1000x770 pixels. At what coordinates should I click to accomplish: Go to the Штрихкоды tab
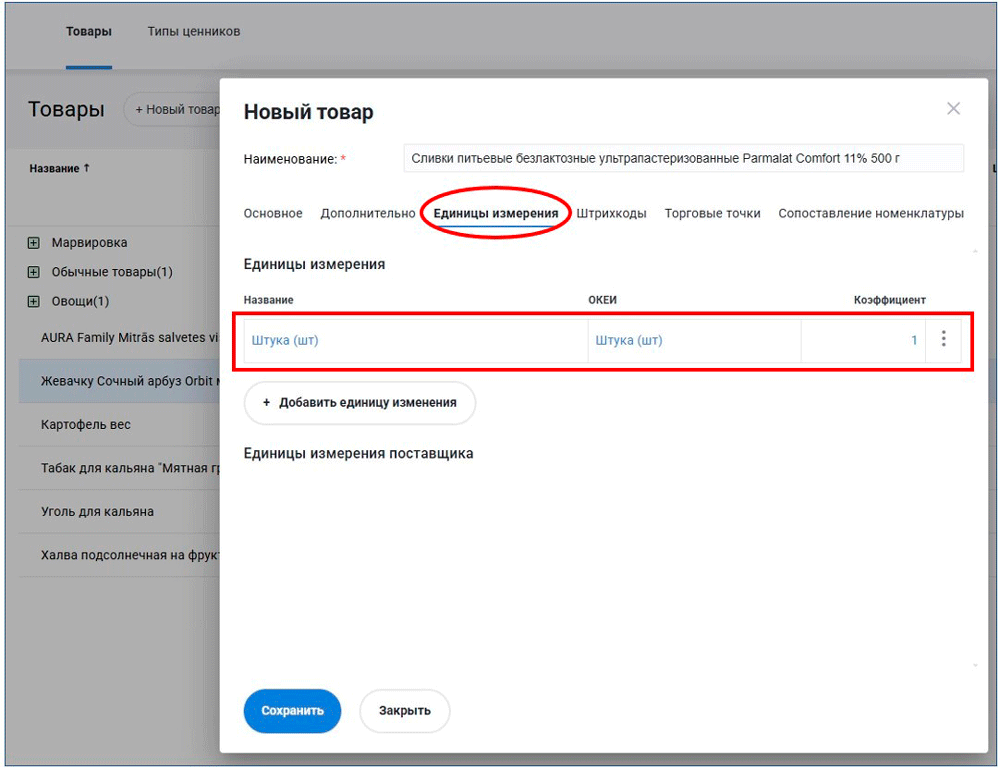[x=611, y=214]
